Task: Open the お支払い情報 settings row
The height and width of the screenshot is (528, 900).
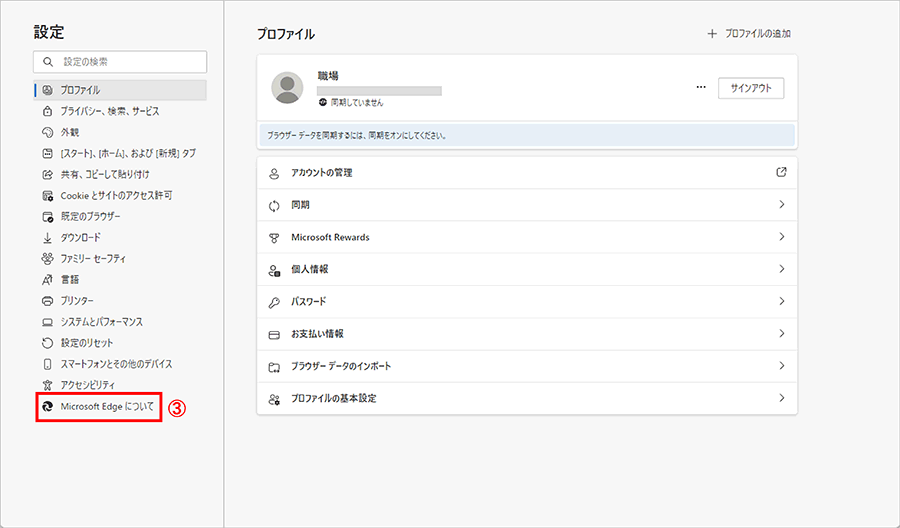Action: (x=527, y=334)
